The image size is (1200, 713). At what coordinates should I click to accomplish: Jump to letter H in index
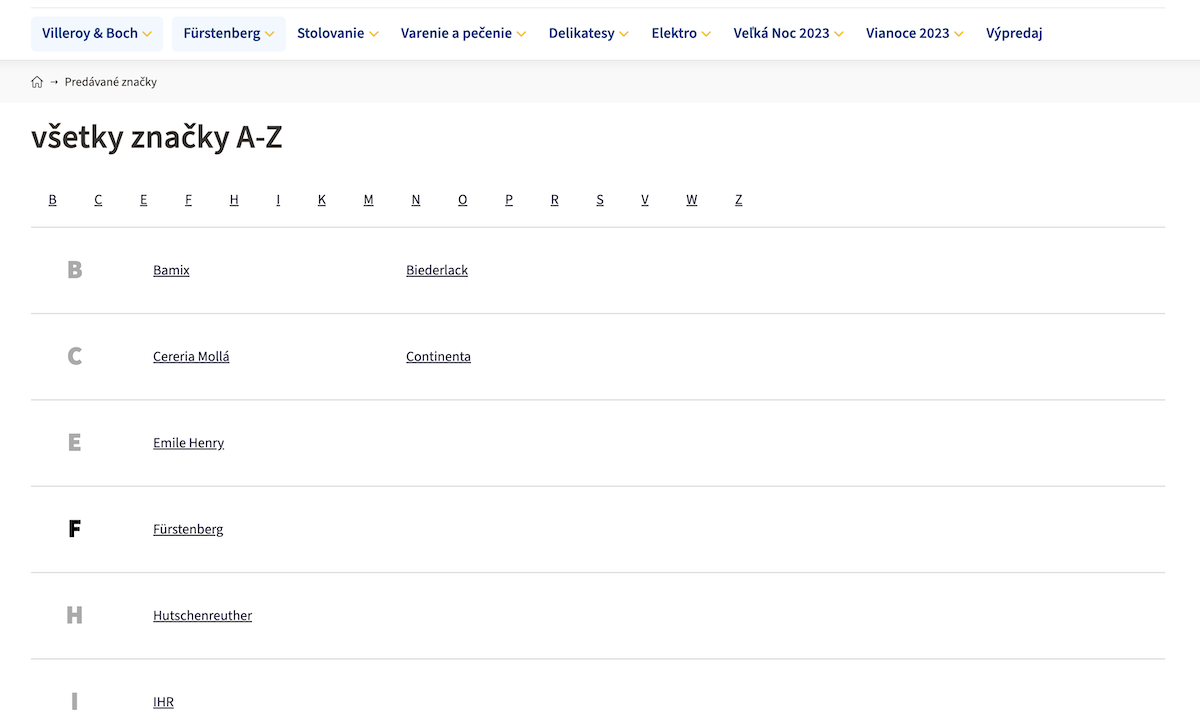coord(234,200)
